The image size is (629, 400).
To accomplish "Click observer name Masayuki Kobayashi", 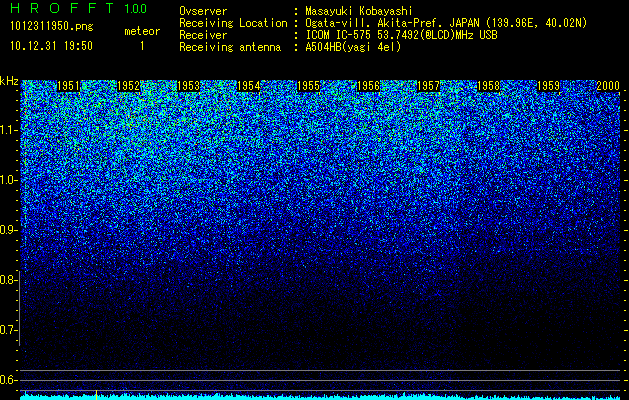I will coord(359,11).
